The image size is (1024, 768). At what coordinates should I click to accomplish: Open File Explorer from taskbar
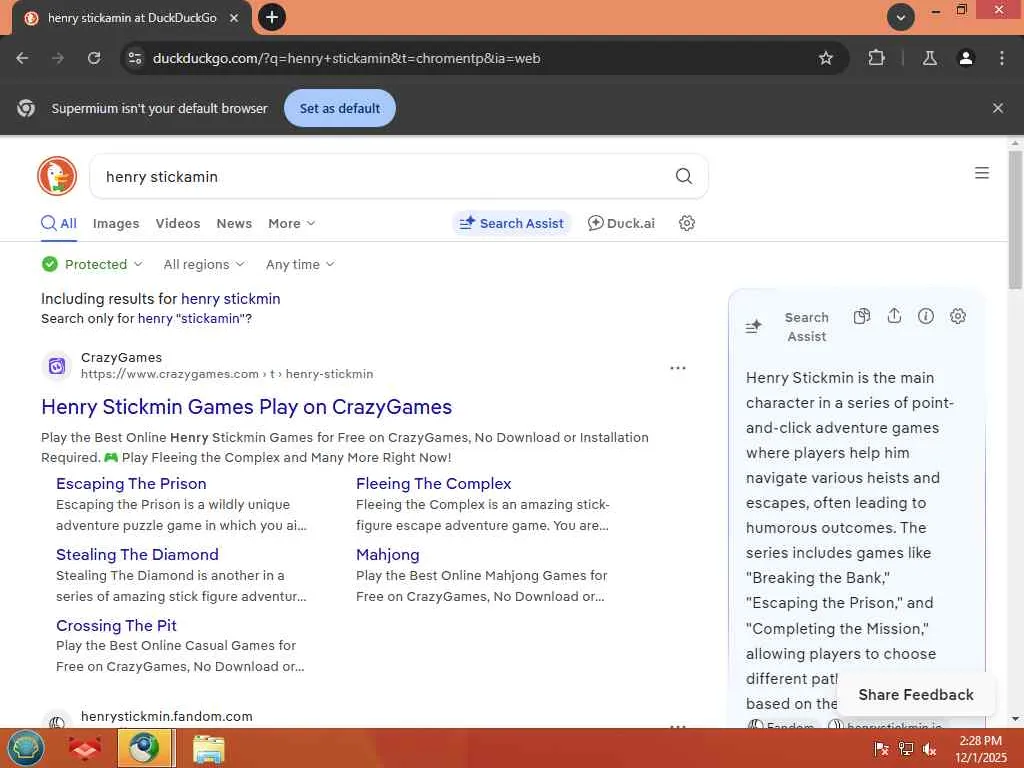tap(209, 749)
